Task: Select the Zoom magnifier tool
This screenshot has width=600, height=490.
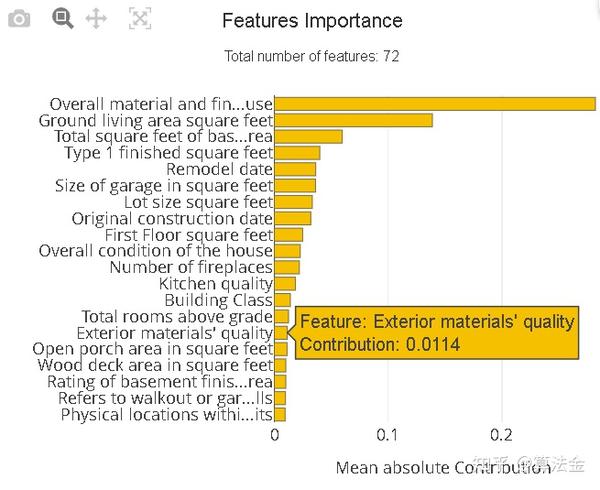Action: click(x=63, y=18)
